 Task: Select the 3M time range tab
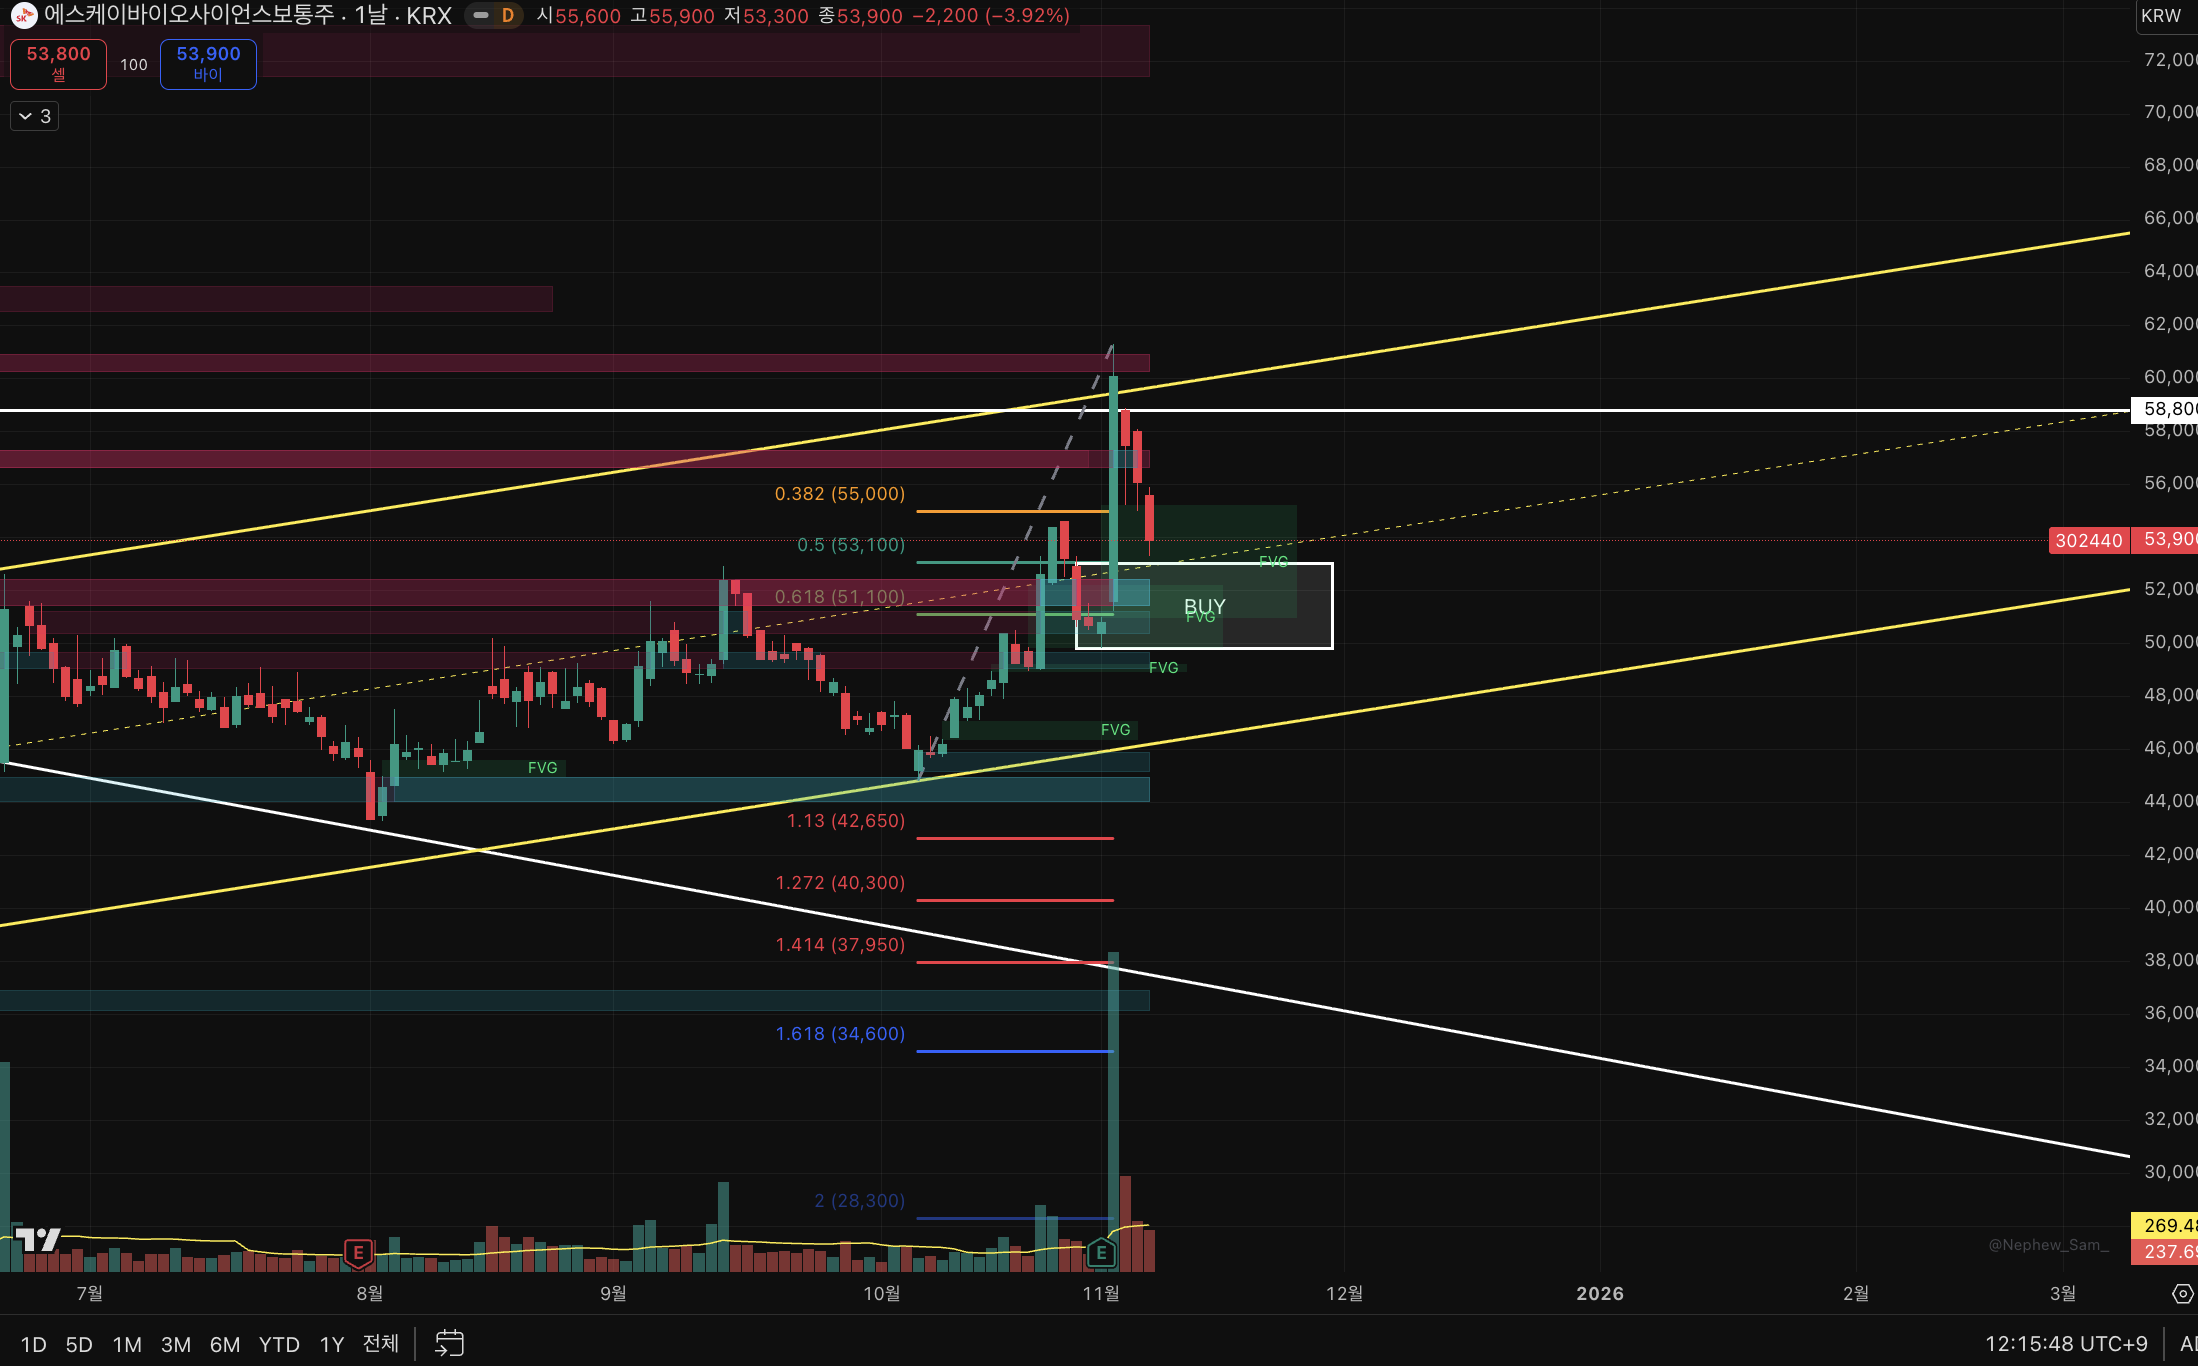click(x=176, y=1344)
